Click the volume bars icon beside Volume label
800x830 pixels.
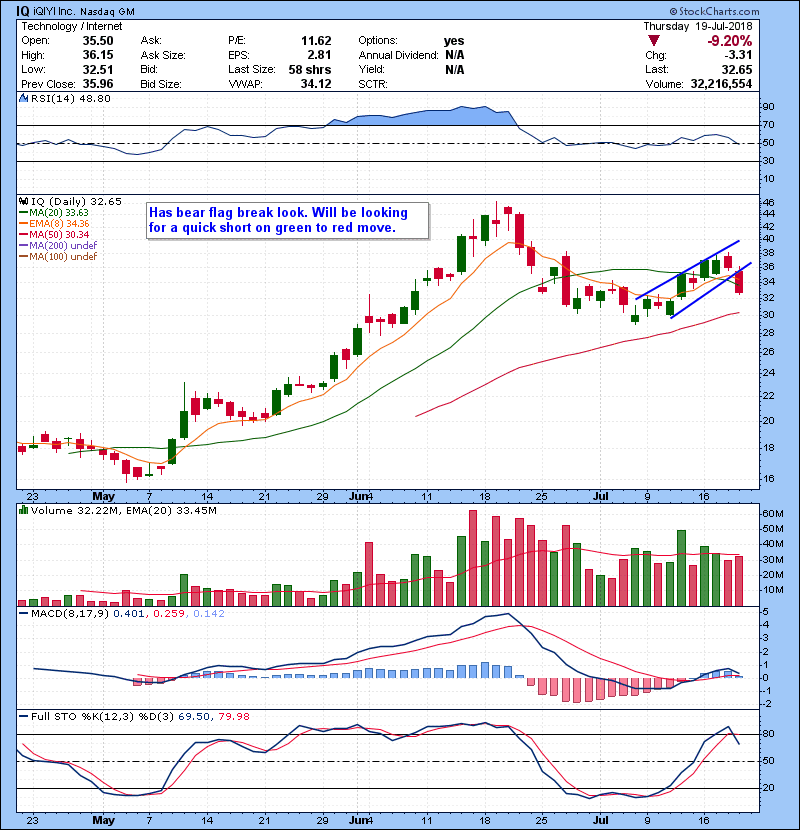click(23, 510)
